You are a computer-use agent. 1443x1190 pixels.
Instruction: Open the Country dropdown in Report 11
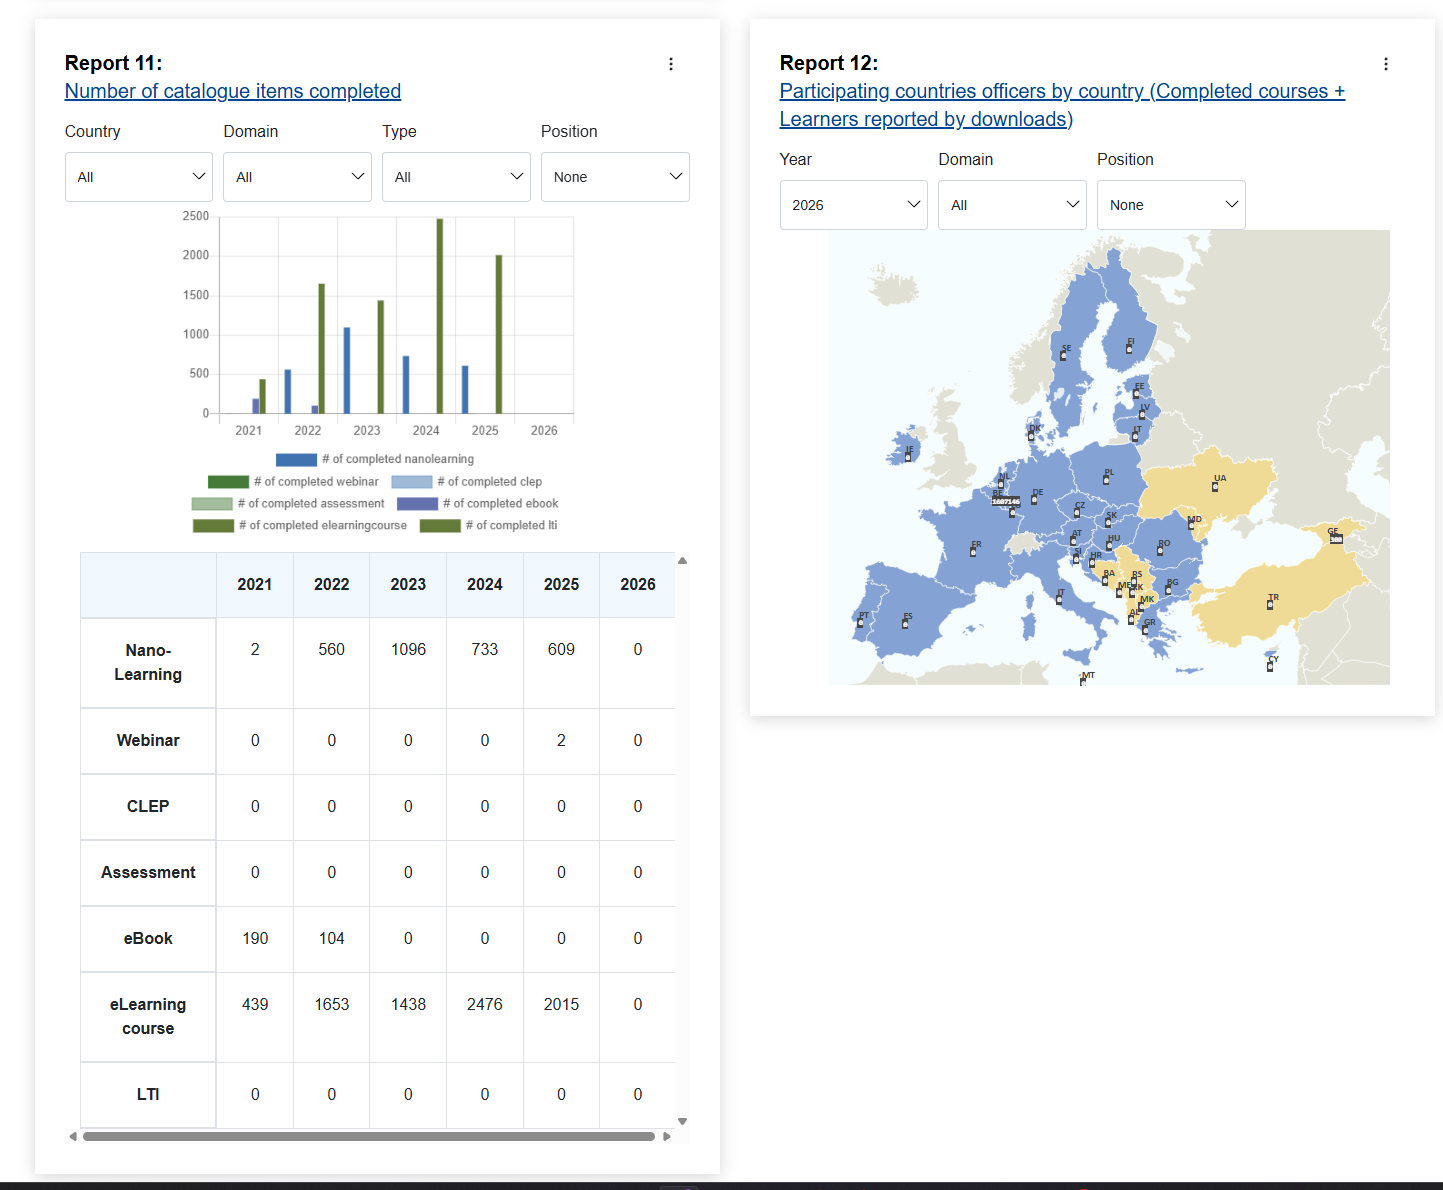[x=138, y=176]
